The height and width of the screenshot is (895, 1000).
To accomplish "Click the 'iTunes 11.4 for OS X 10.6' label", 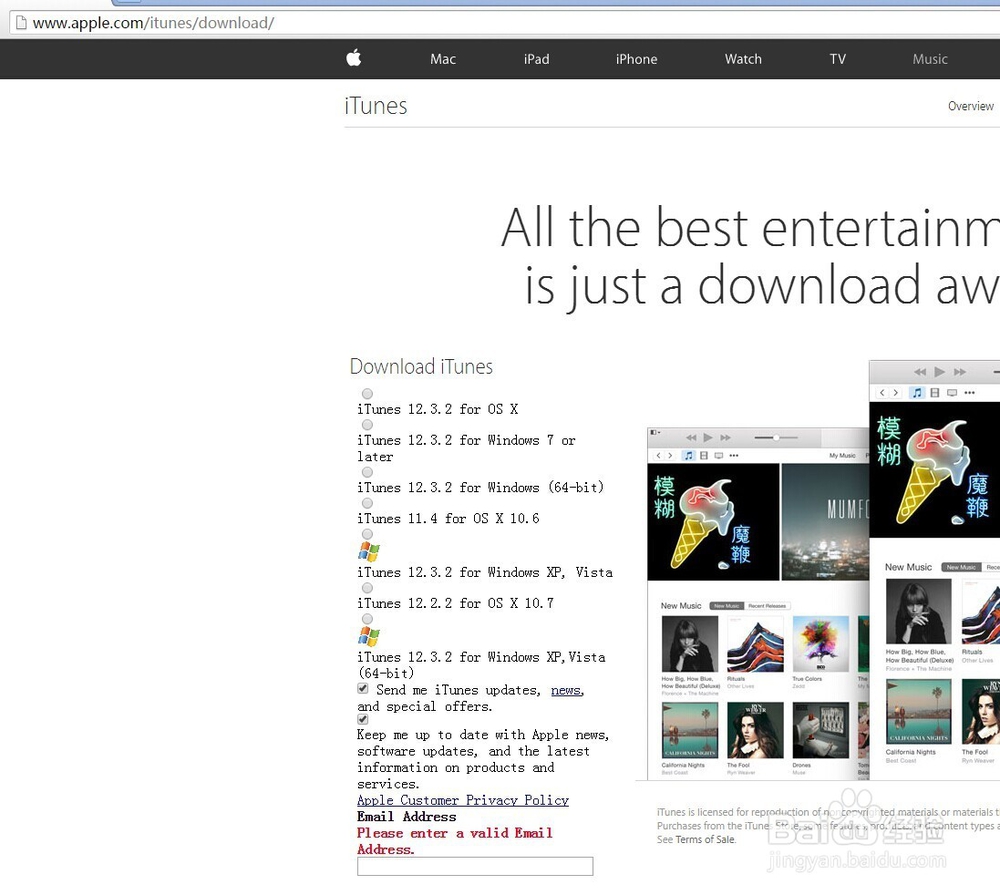I will coord(448,519).
